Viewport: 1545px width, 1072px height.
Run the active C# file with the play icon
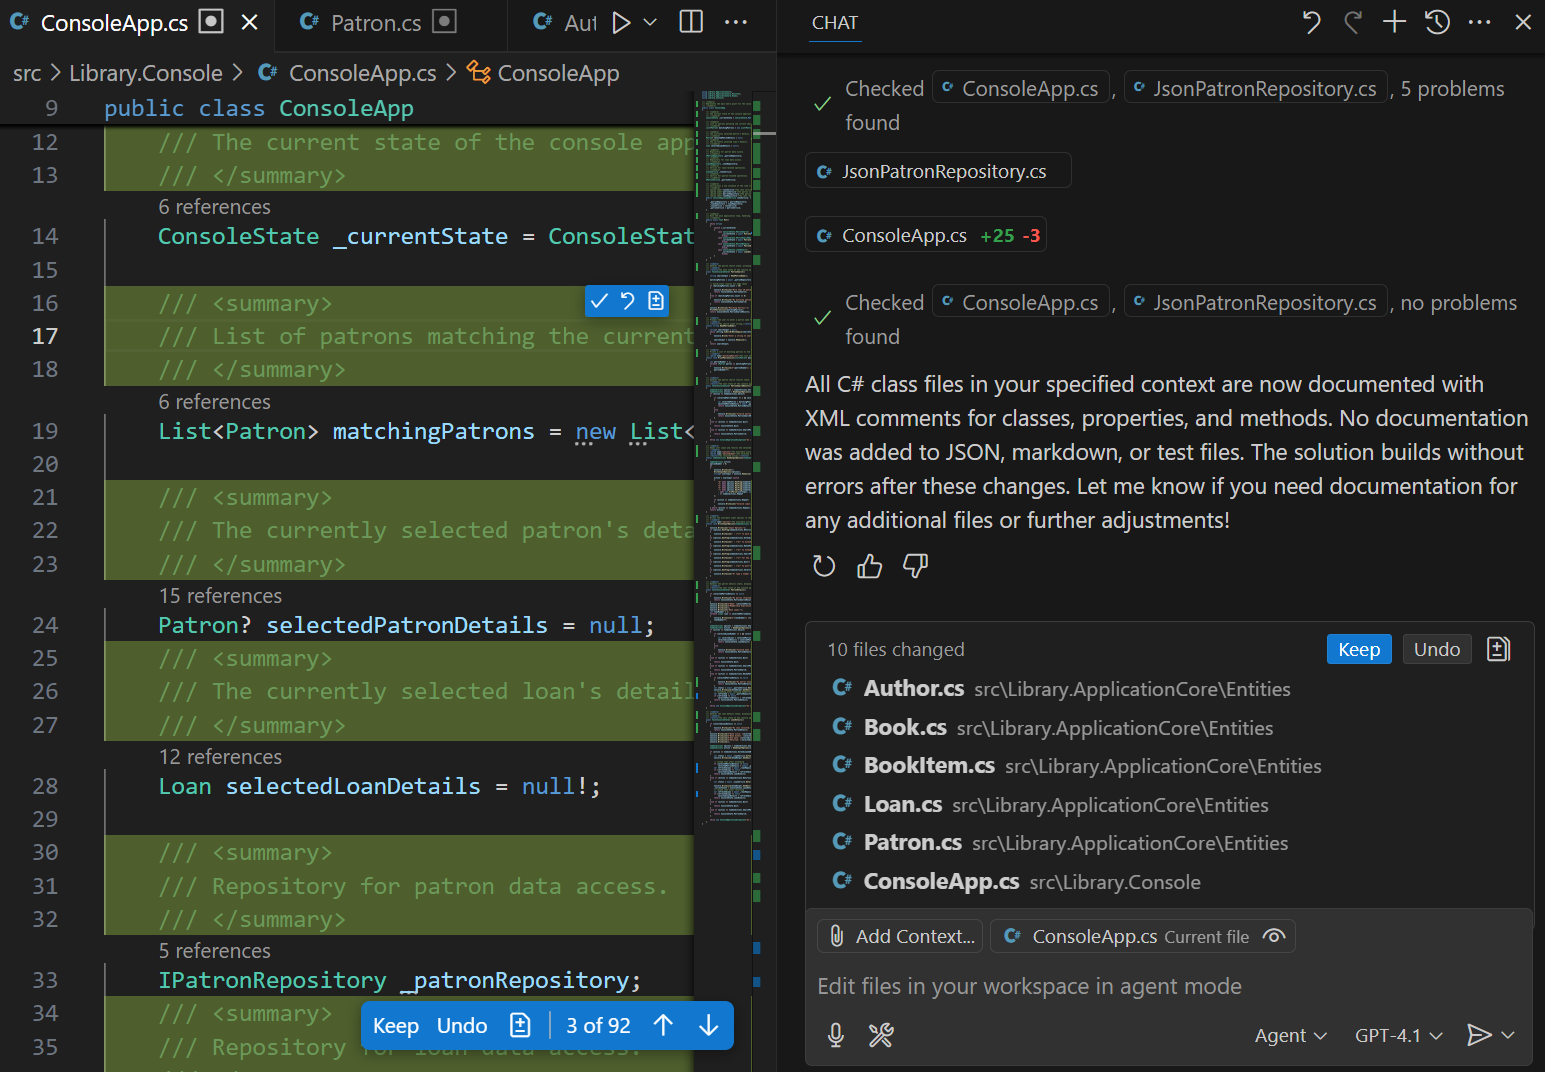click(620, 20)
